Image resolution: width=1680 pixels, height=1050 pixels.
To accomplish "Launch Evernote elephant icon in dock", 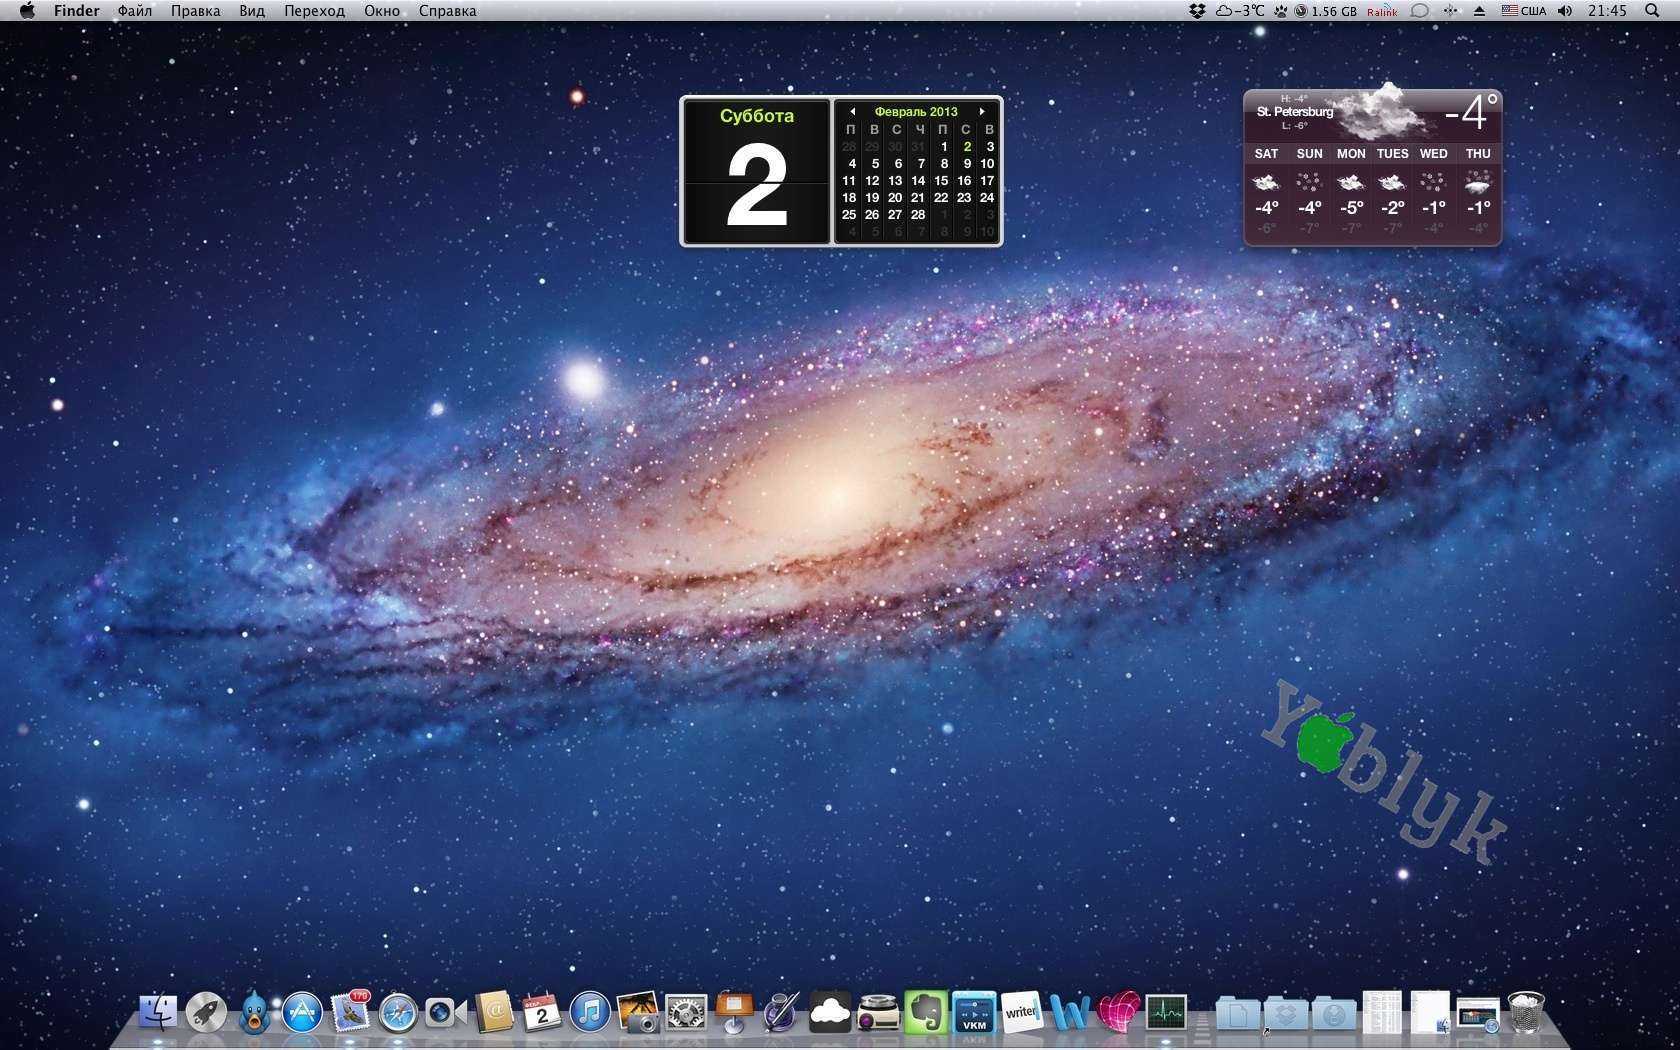I will [926, 1012].
